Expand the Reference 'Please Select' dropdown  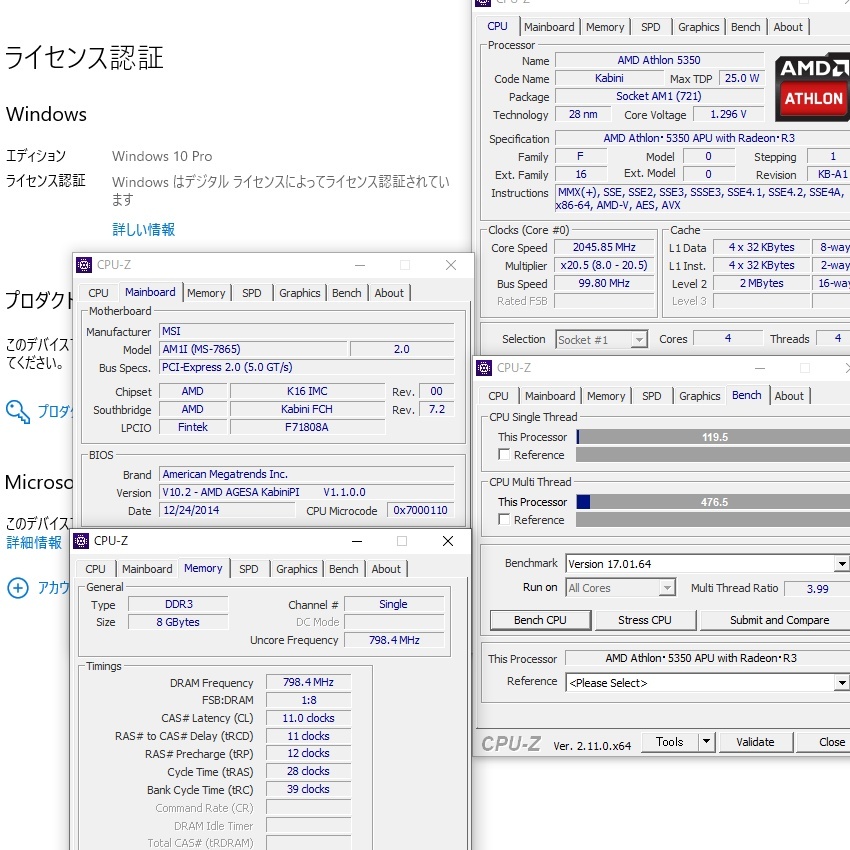pos(841,683)
